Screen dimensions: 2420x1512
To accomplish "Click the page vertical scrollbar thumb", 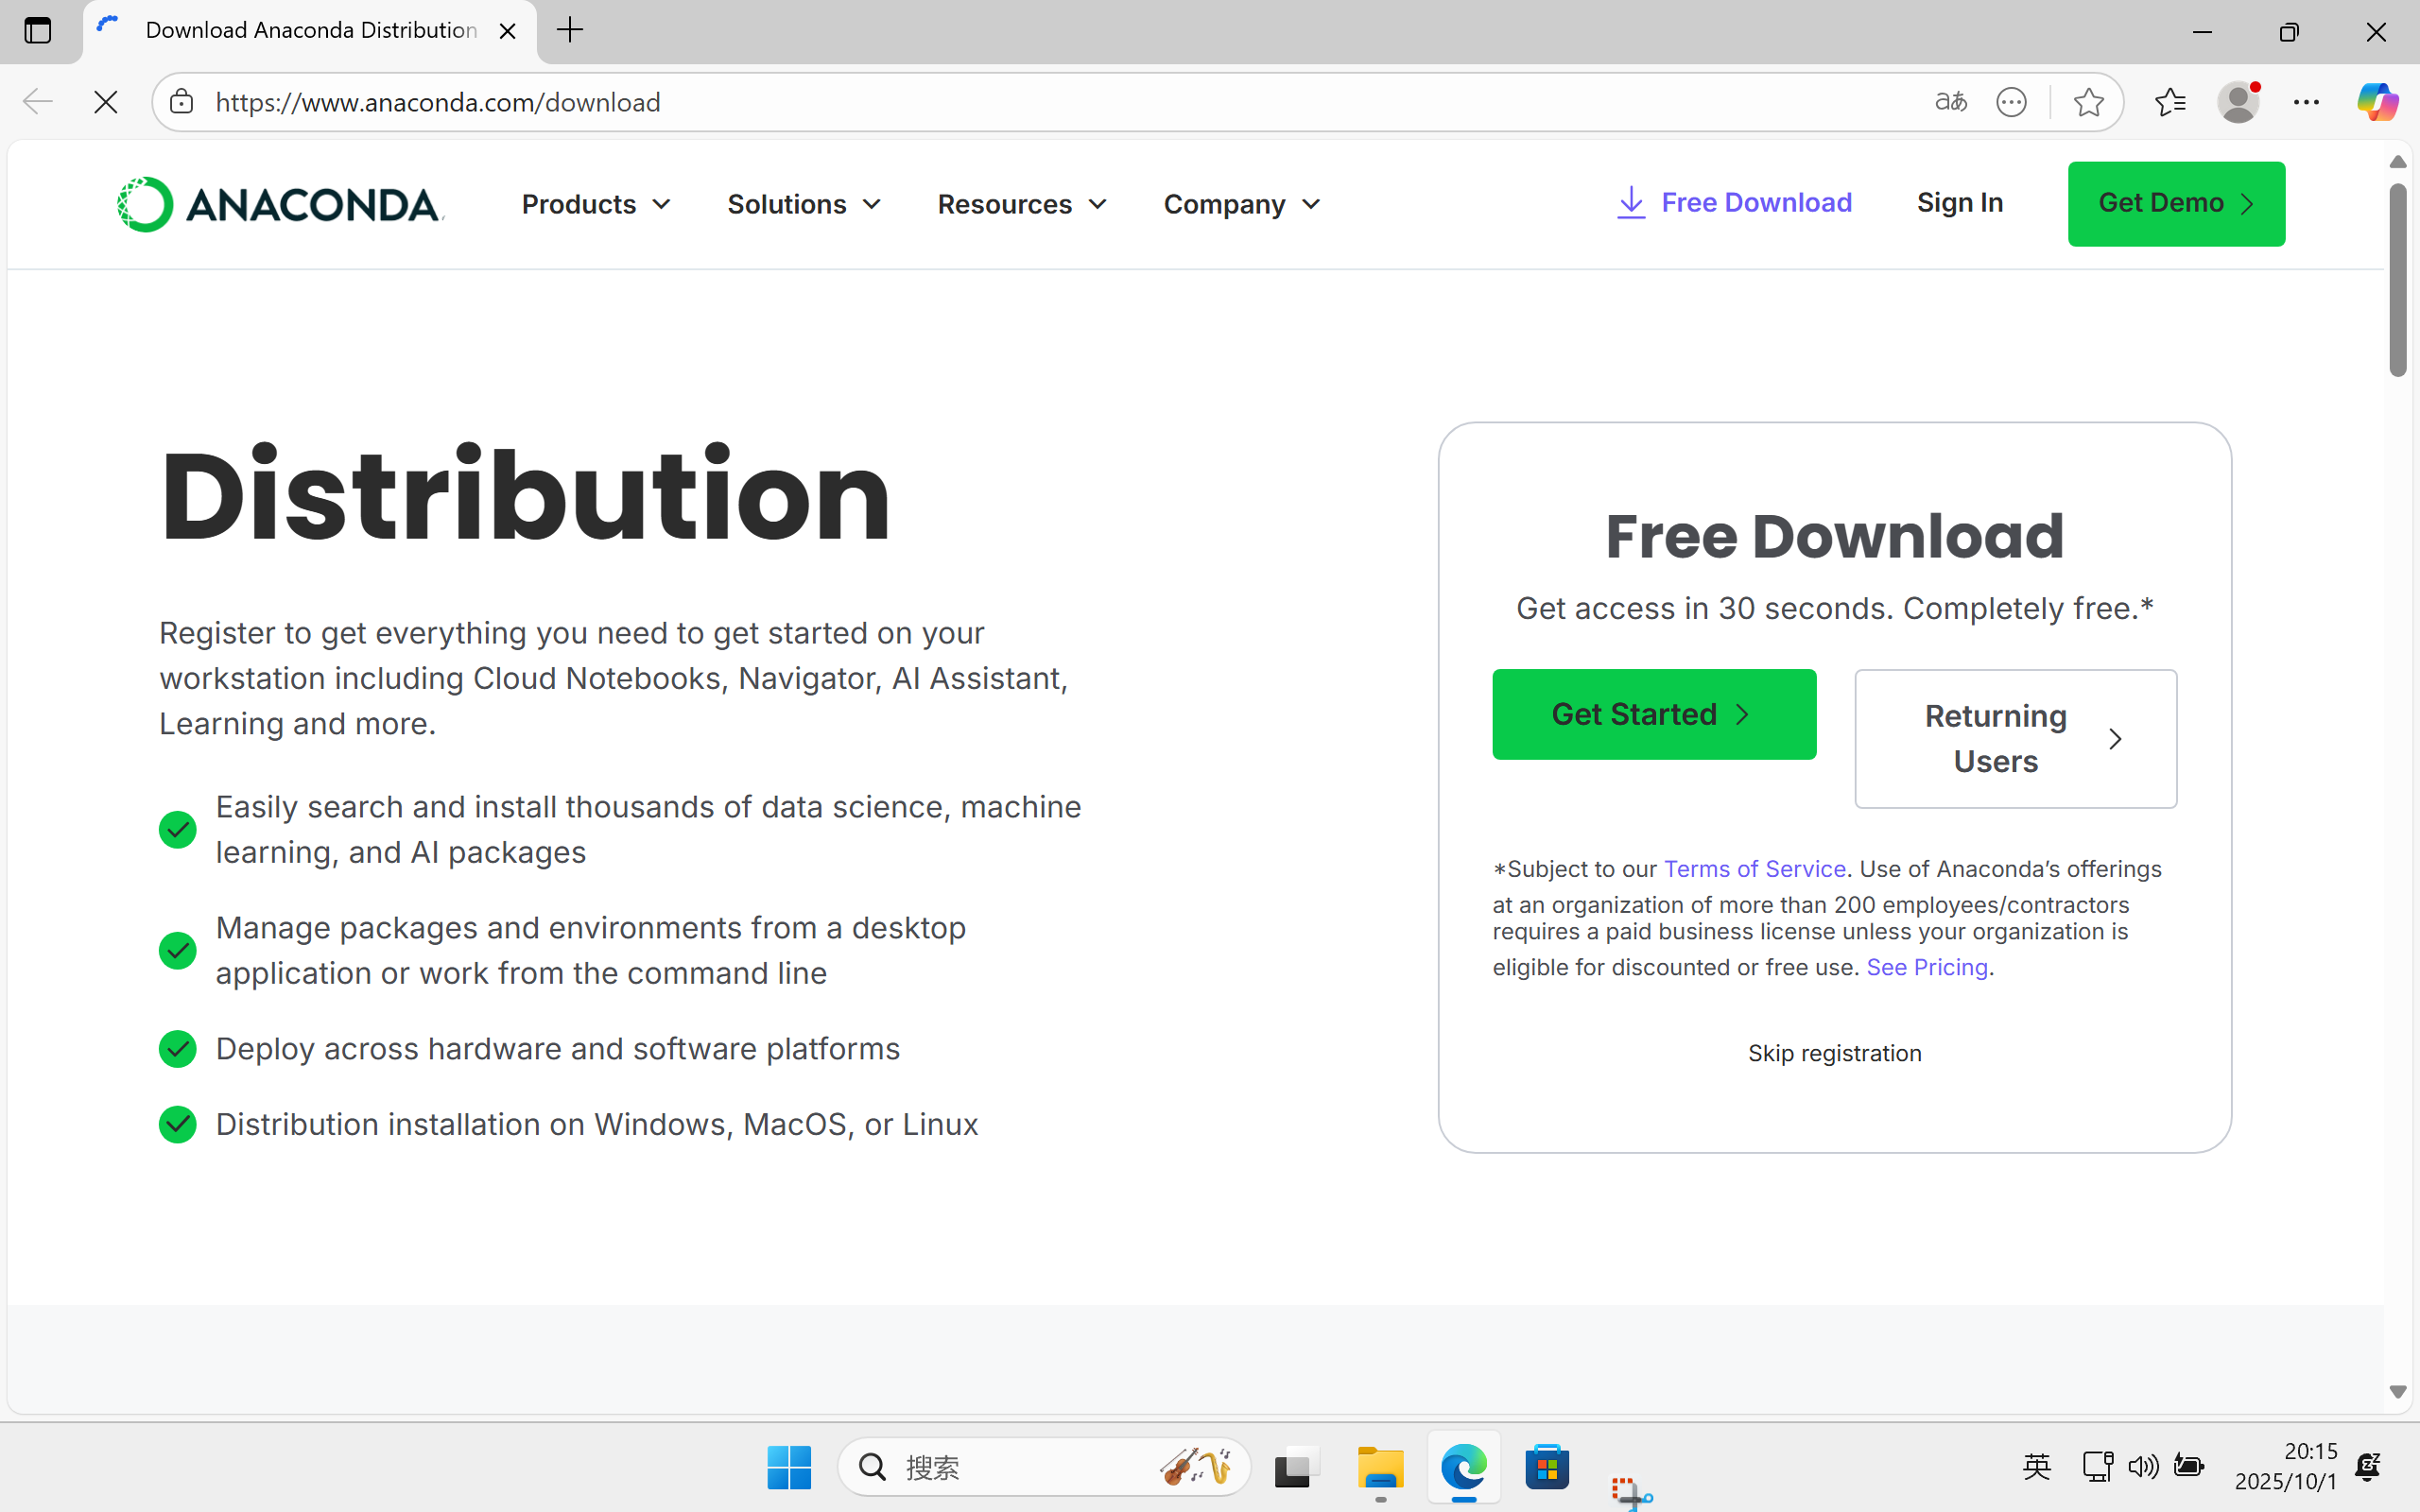I will [x=2397, y=280].
